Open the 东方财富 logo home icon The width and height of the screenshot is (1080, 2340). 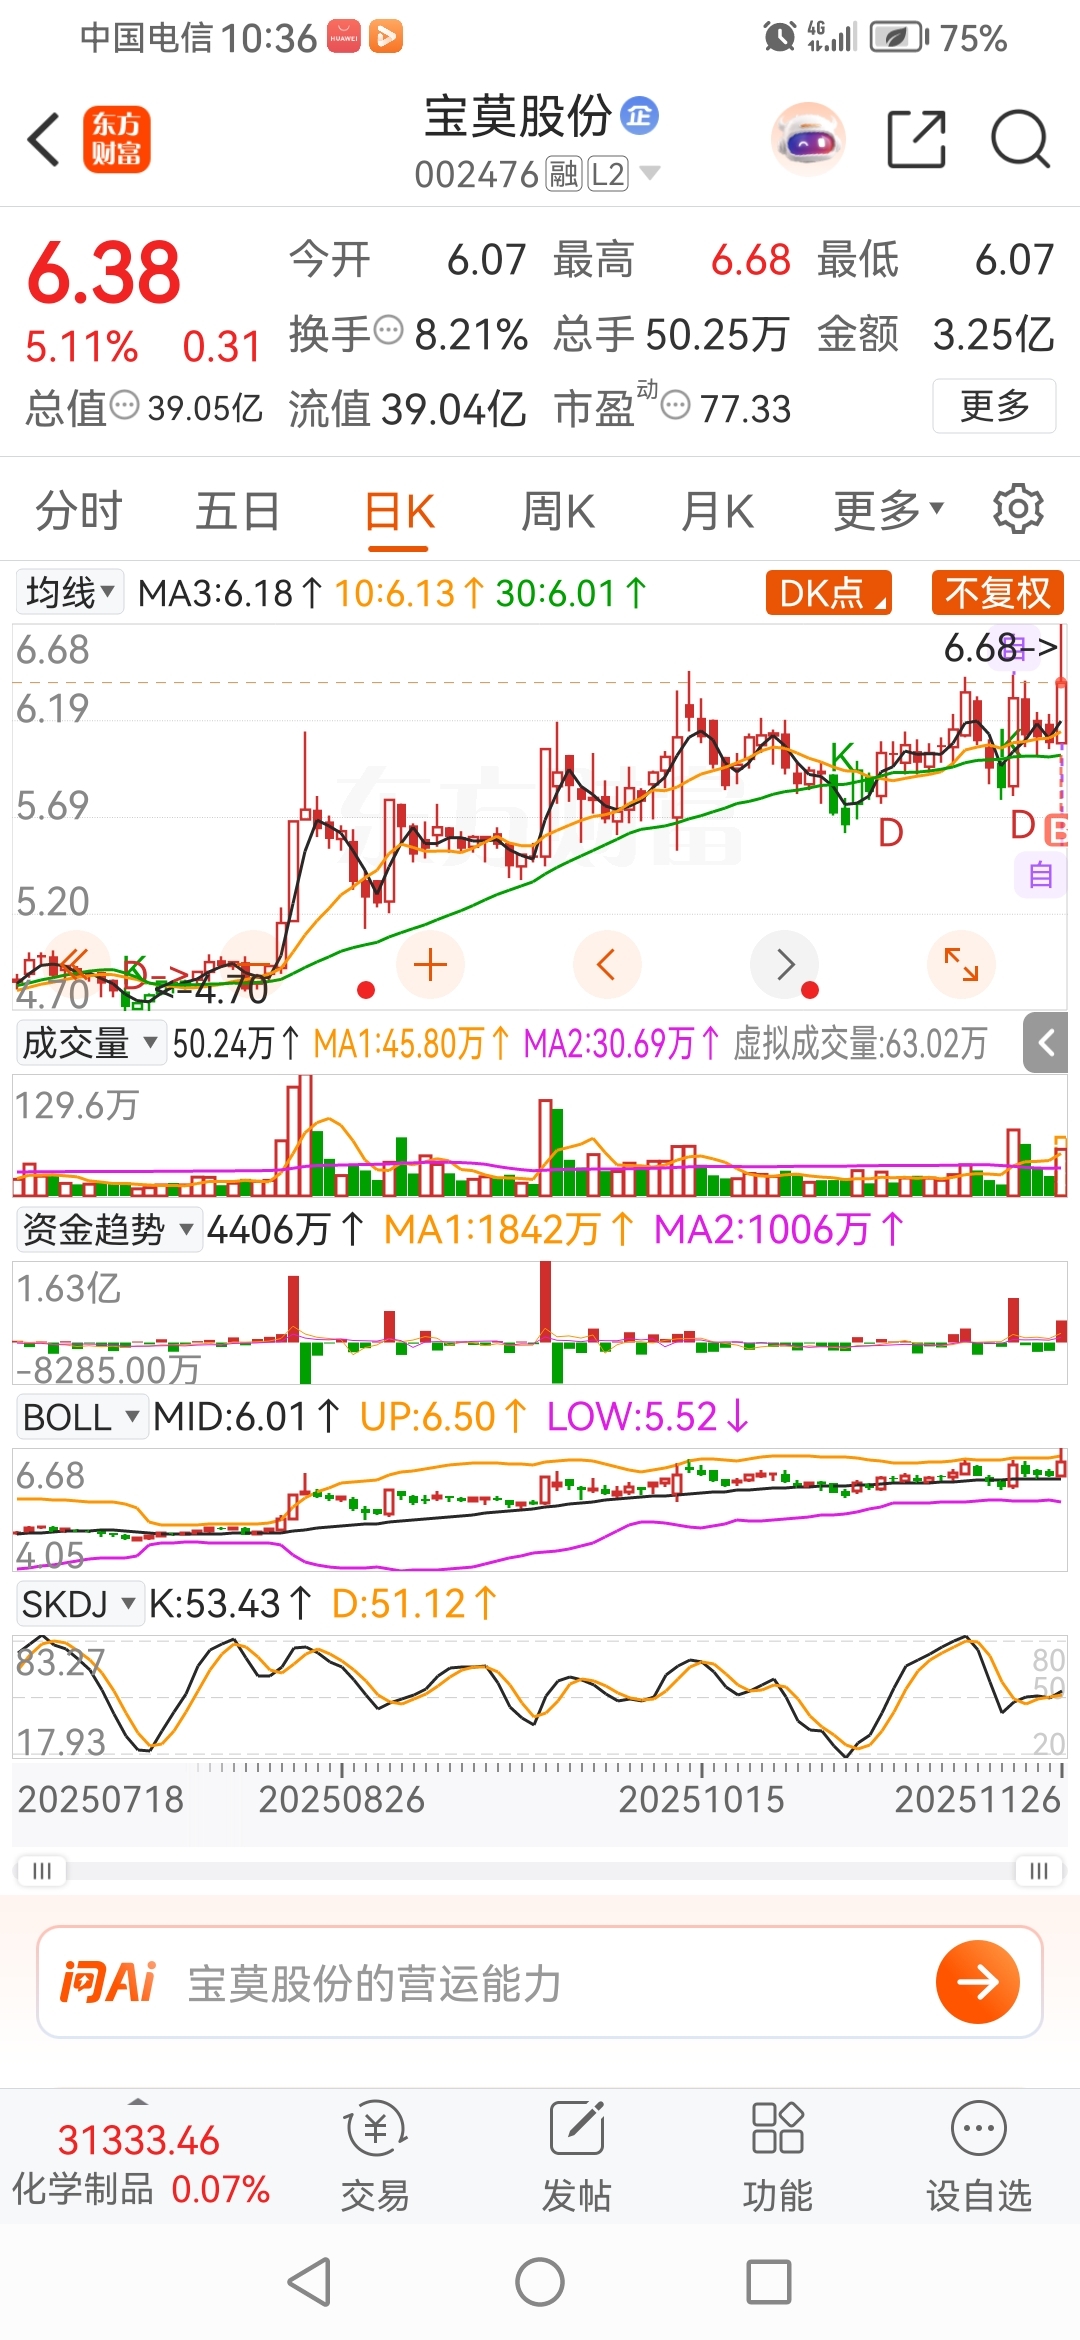[x=116, y=139]
